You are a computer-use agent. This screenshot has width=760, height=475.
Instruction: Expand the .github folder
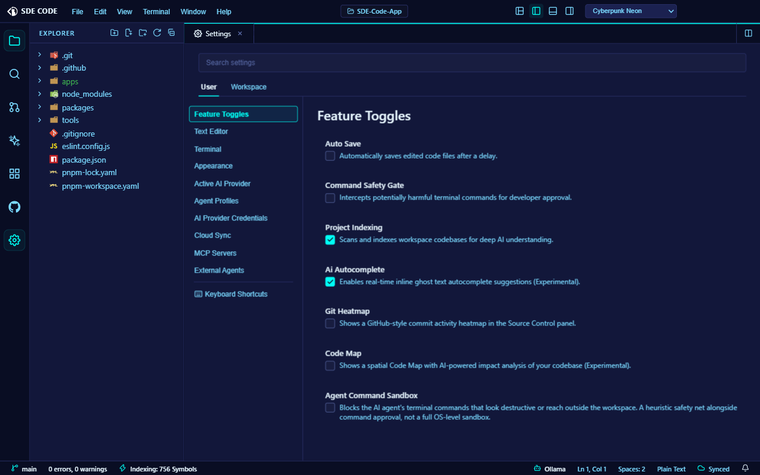40,68
